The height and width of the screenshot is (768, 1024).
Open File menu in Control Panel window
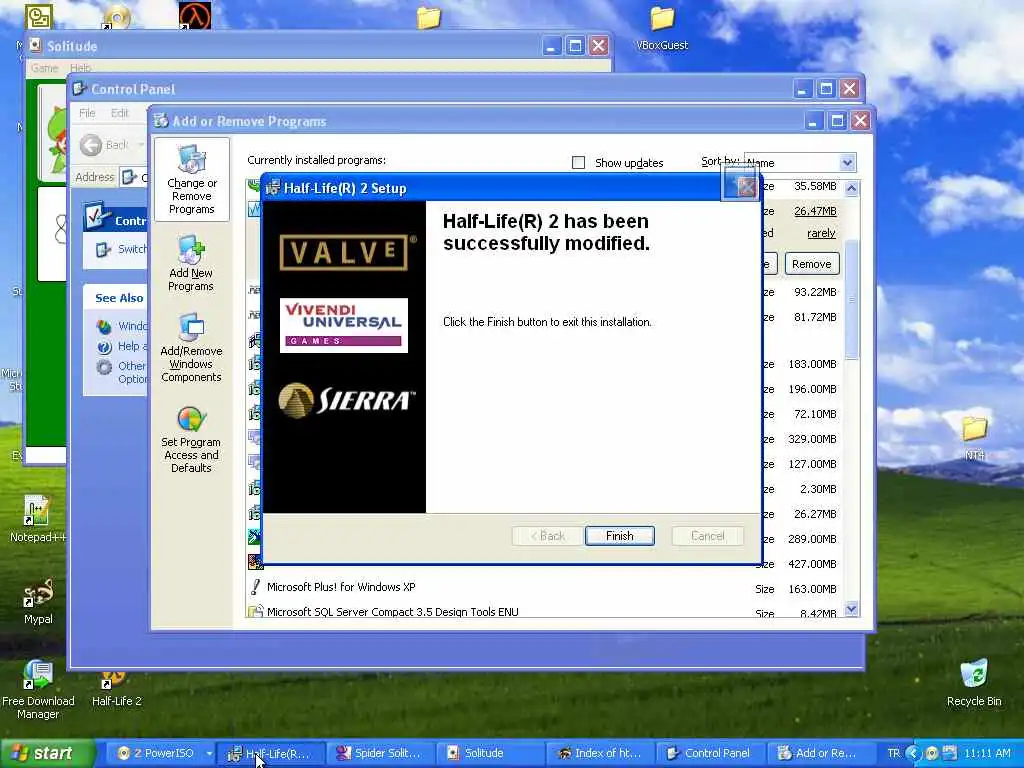tap(87, 113)
